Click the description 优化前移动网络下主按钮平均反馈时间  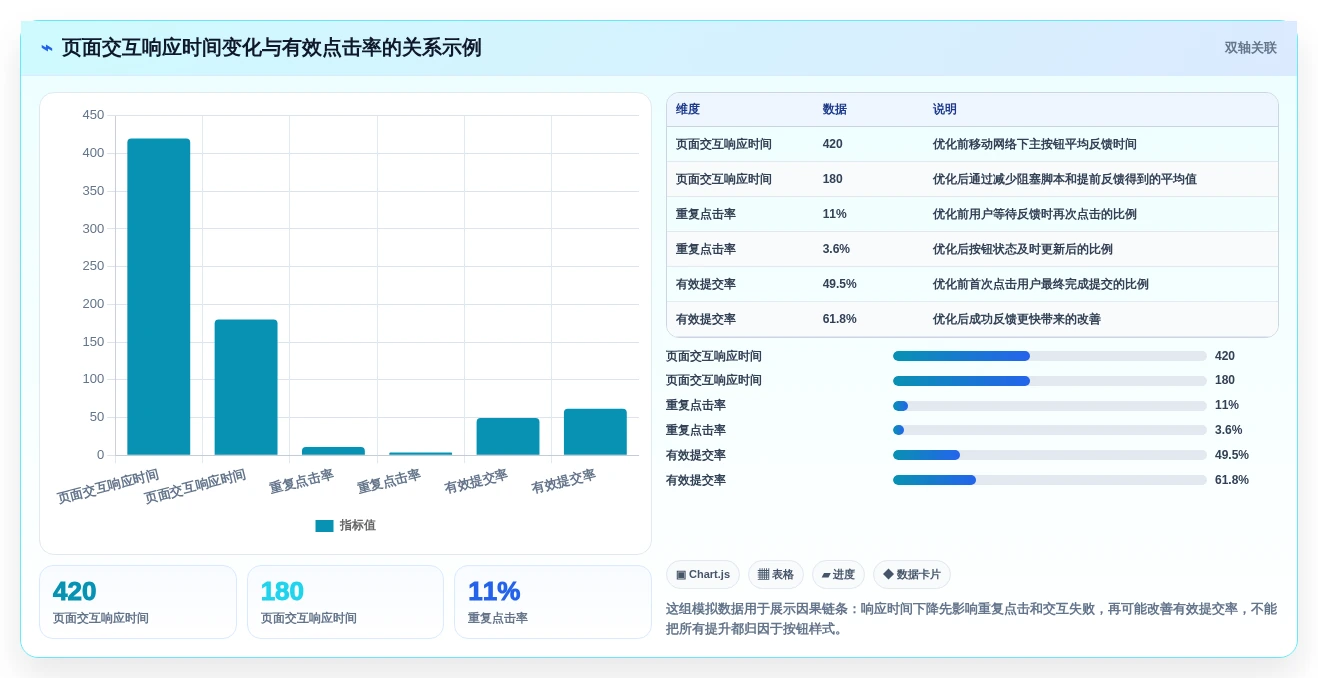click(x=1034, y=144)
